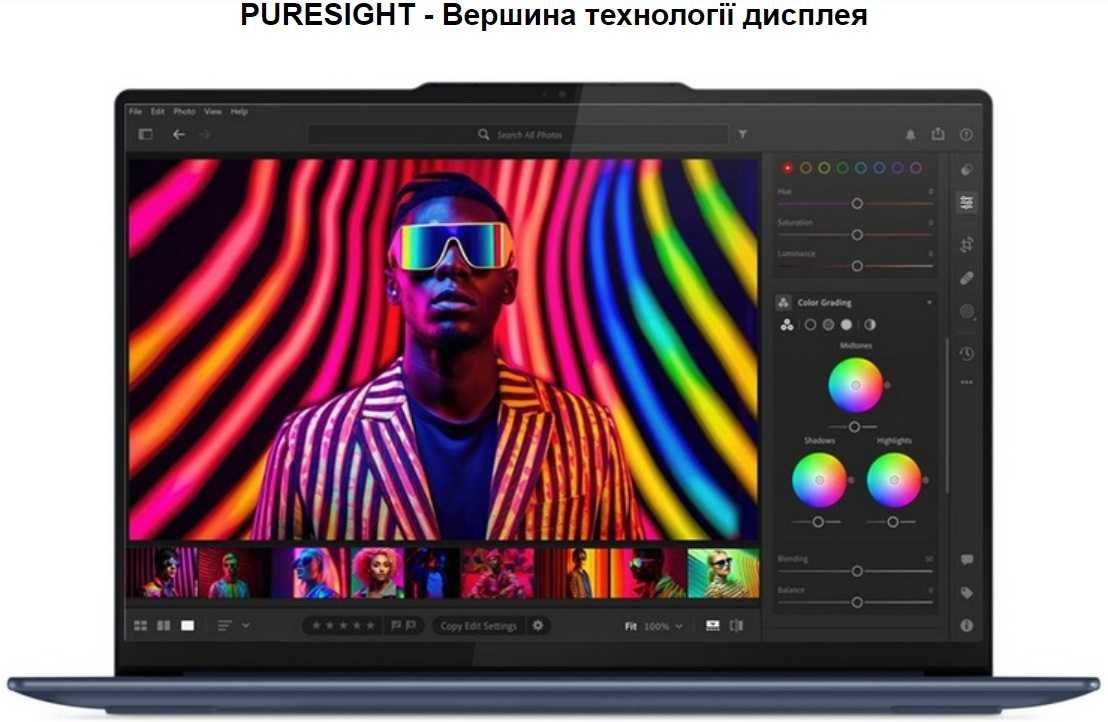
Task: Open the Edit menu
Action: tap(158, 112)
